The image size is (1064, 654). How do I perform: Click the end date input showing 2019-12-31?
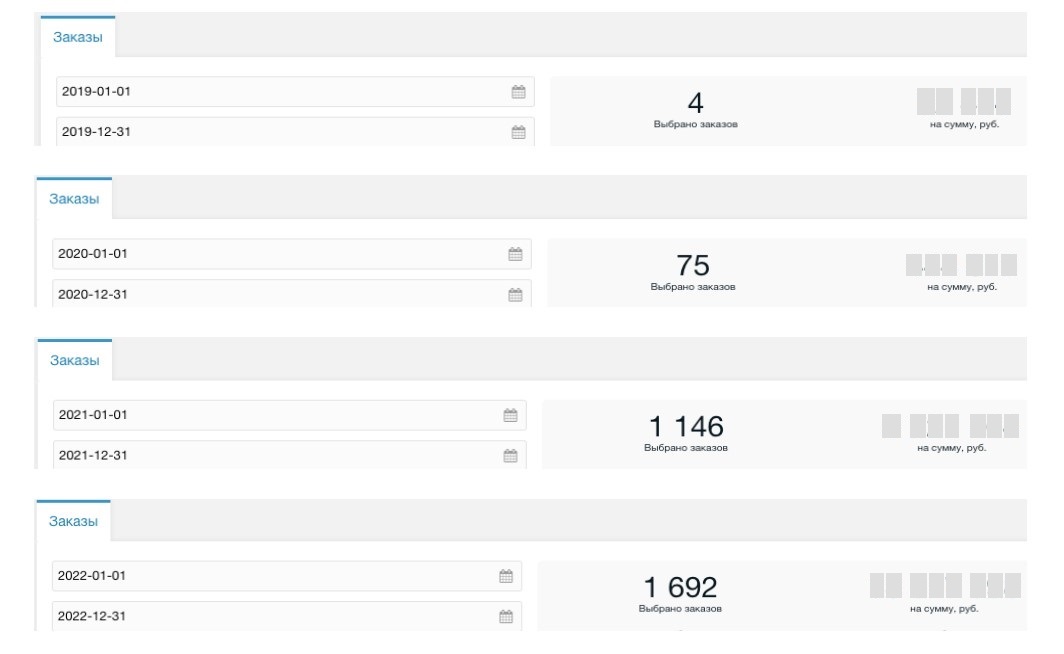tap(280, 132)
